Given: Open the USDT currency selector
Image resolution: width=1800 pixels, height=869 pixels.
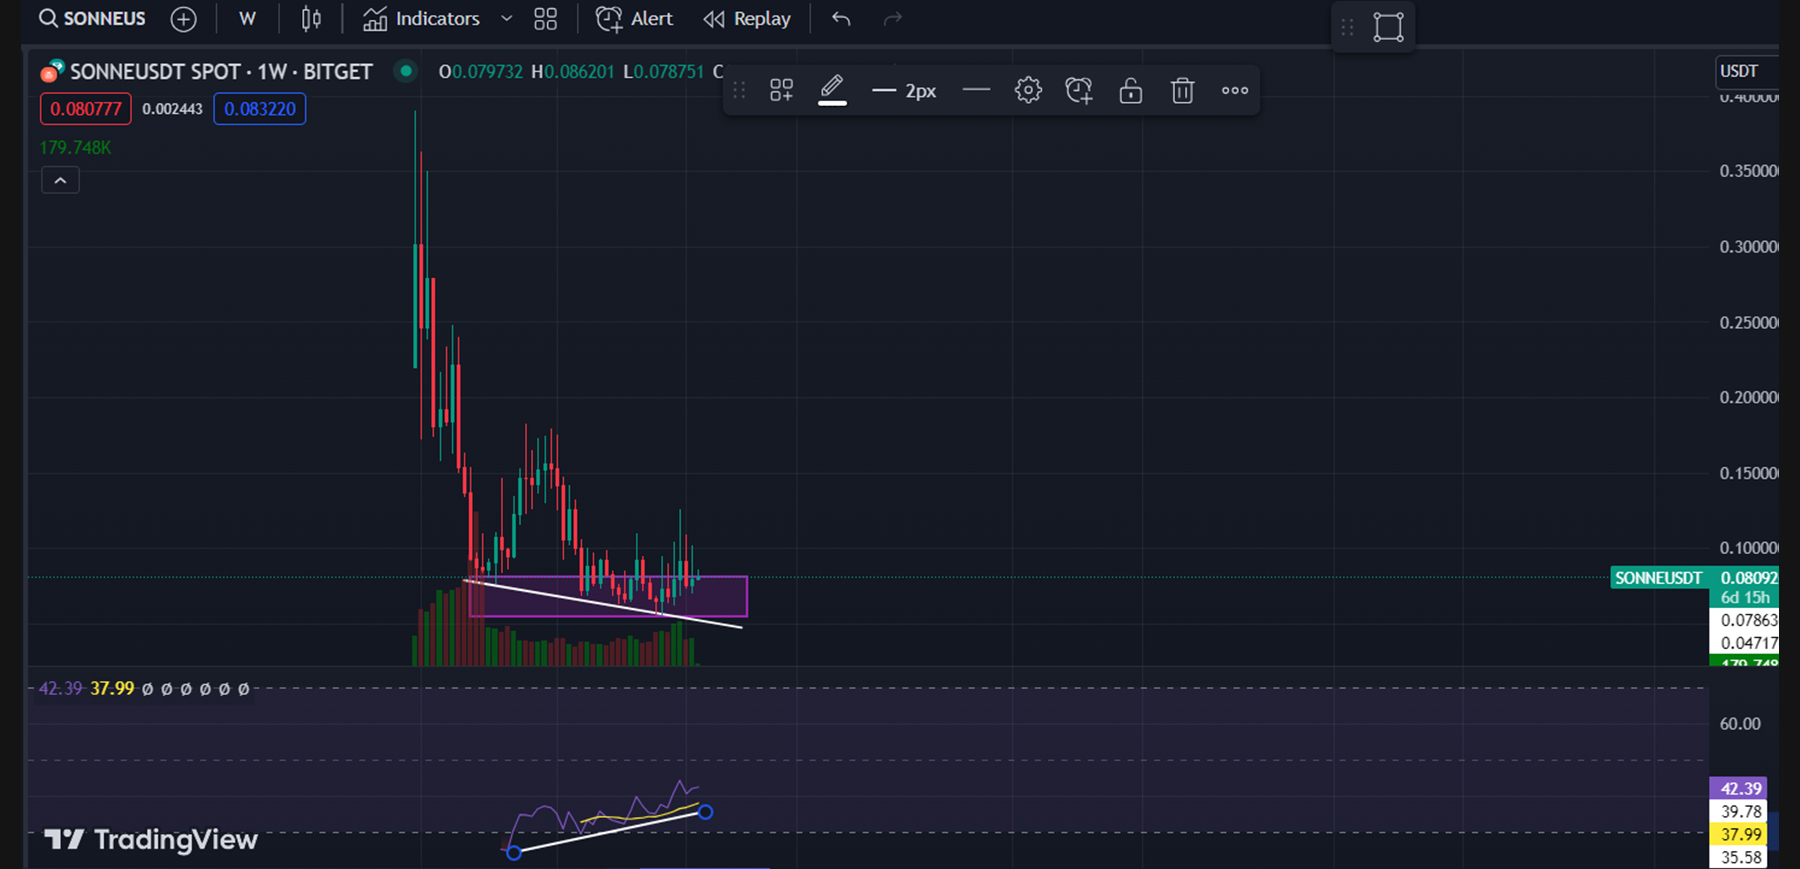Looking at the screenshot, I should [1742, 71].
